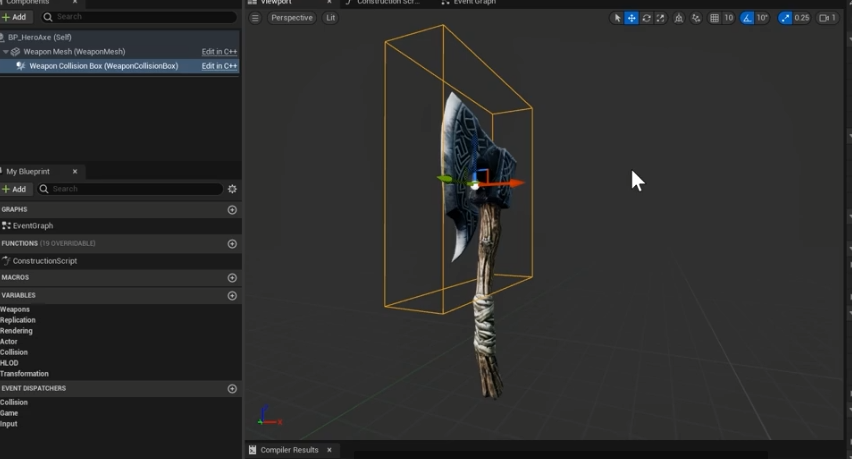Screen dimensions: 852x459
Task: Switch to the Viewport tab
Action: coord(277,2)
